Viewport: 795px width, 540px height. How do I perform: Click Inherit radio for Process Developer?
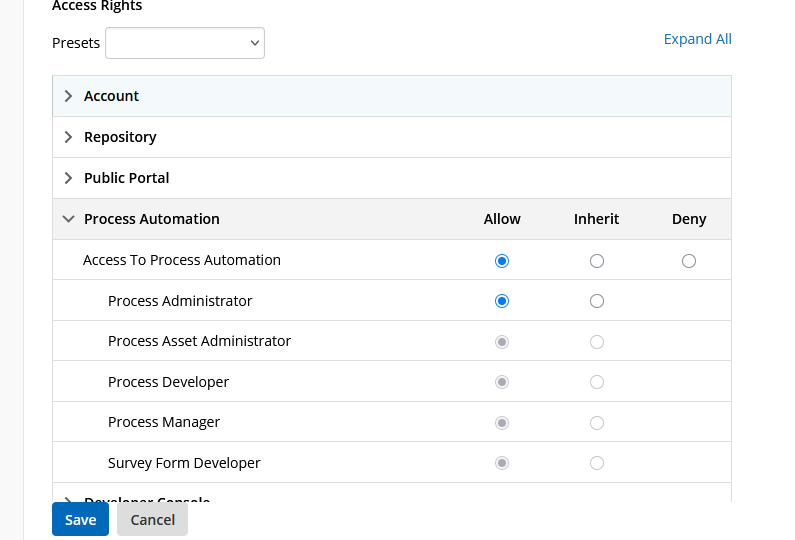pos(597,382)
